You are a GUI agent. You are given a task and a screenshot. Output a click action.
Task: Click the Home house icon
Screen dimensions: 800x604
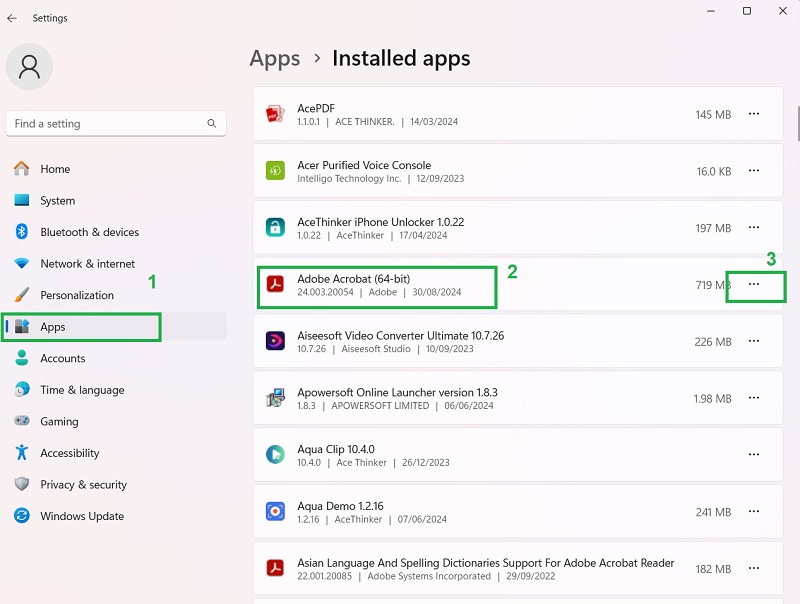click(x=21, y=168)
